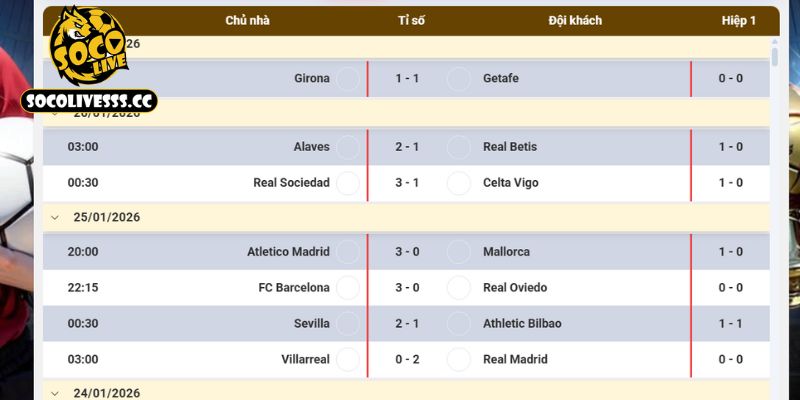Collapse the 25/01/2026 date group
800x400 pixels.
[x=56, y=217]
